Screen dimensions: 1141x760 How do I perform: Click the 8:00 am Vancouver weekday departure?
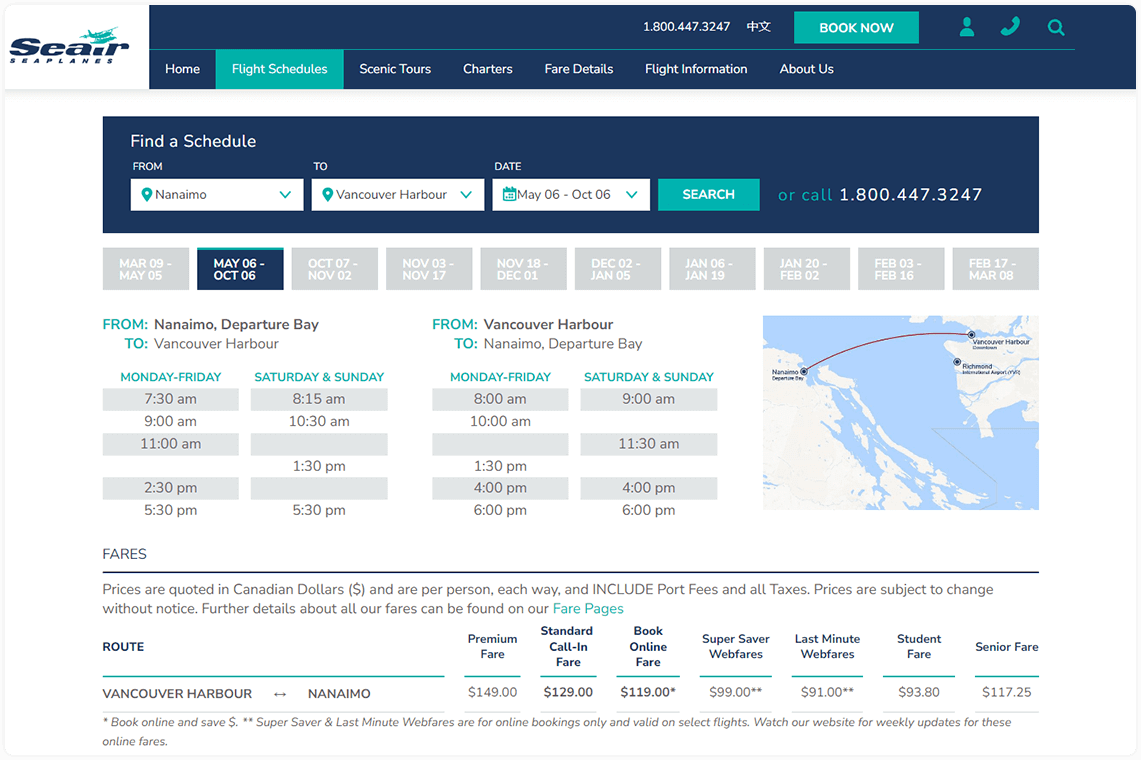tap(500, 399)
